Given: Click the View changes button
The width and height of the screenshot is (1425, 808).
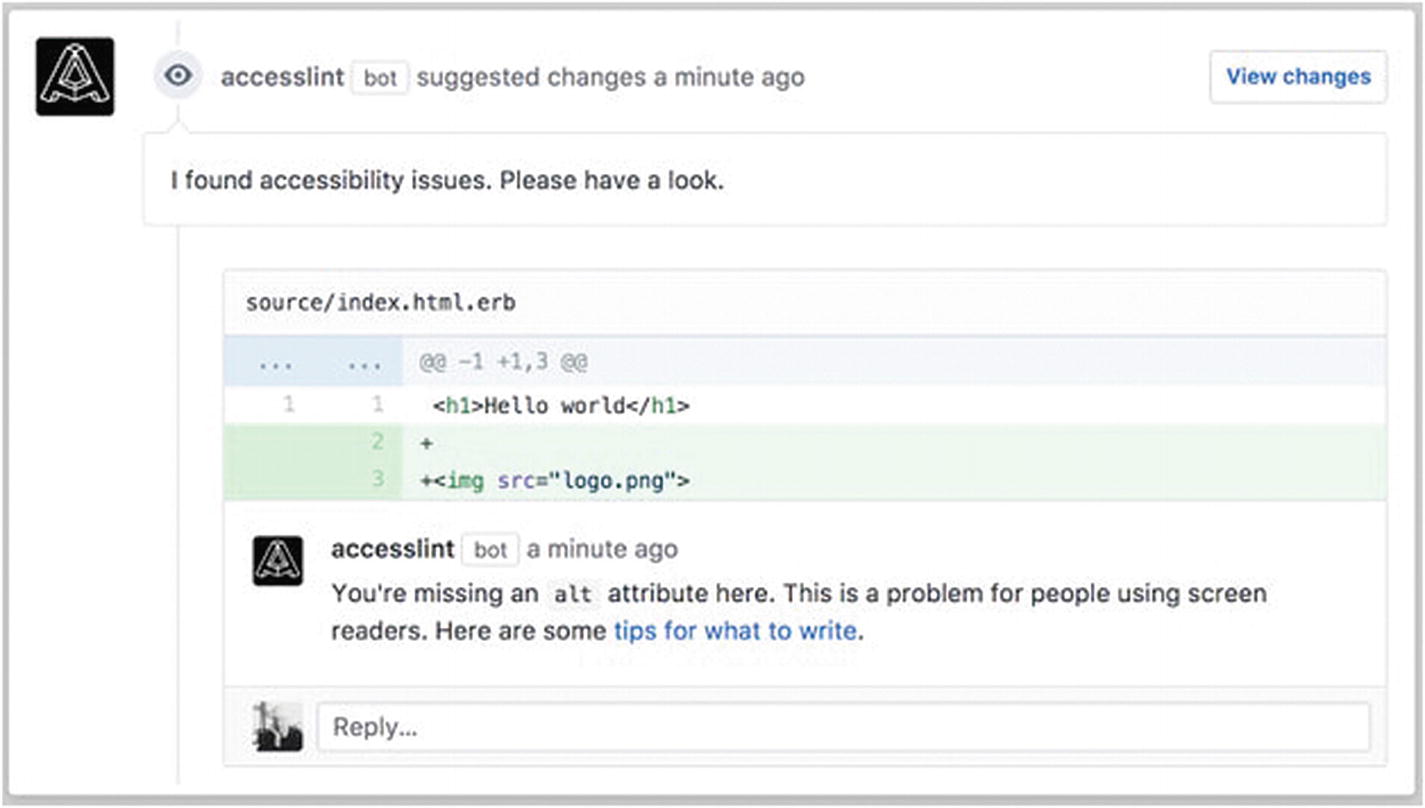Looking at the screenshot, I should (x=1298, y=77).
